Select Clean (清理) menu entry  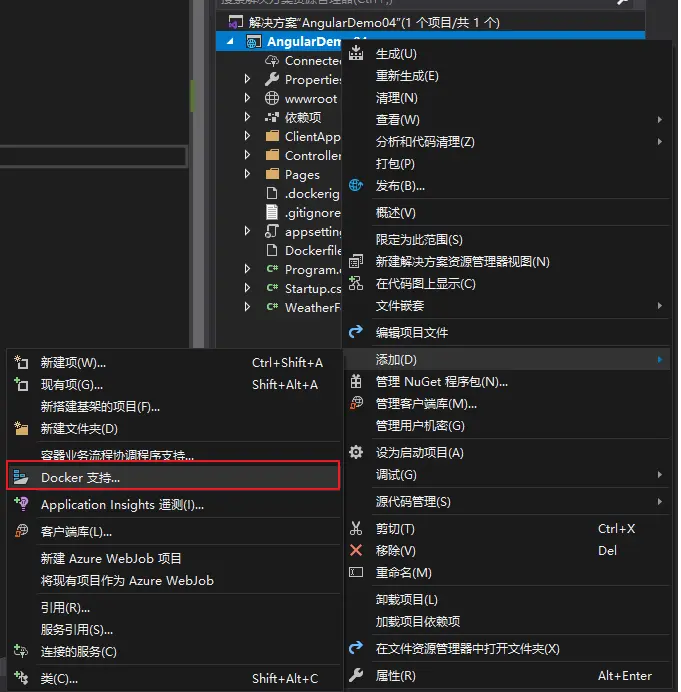click(x=507, y=98)
